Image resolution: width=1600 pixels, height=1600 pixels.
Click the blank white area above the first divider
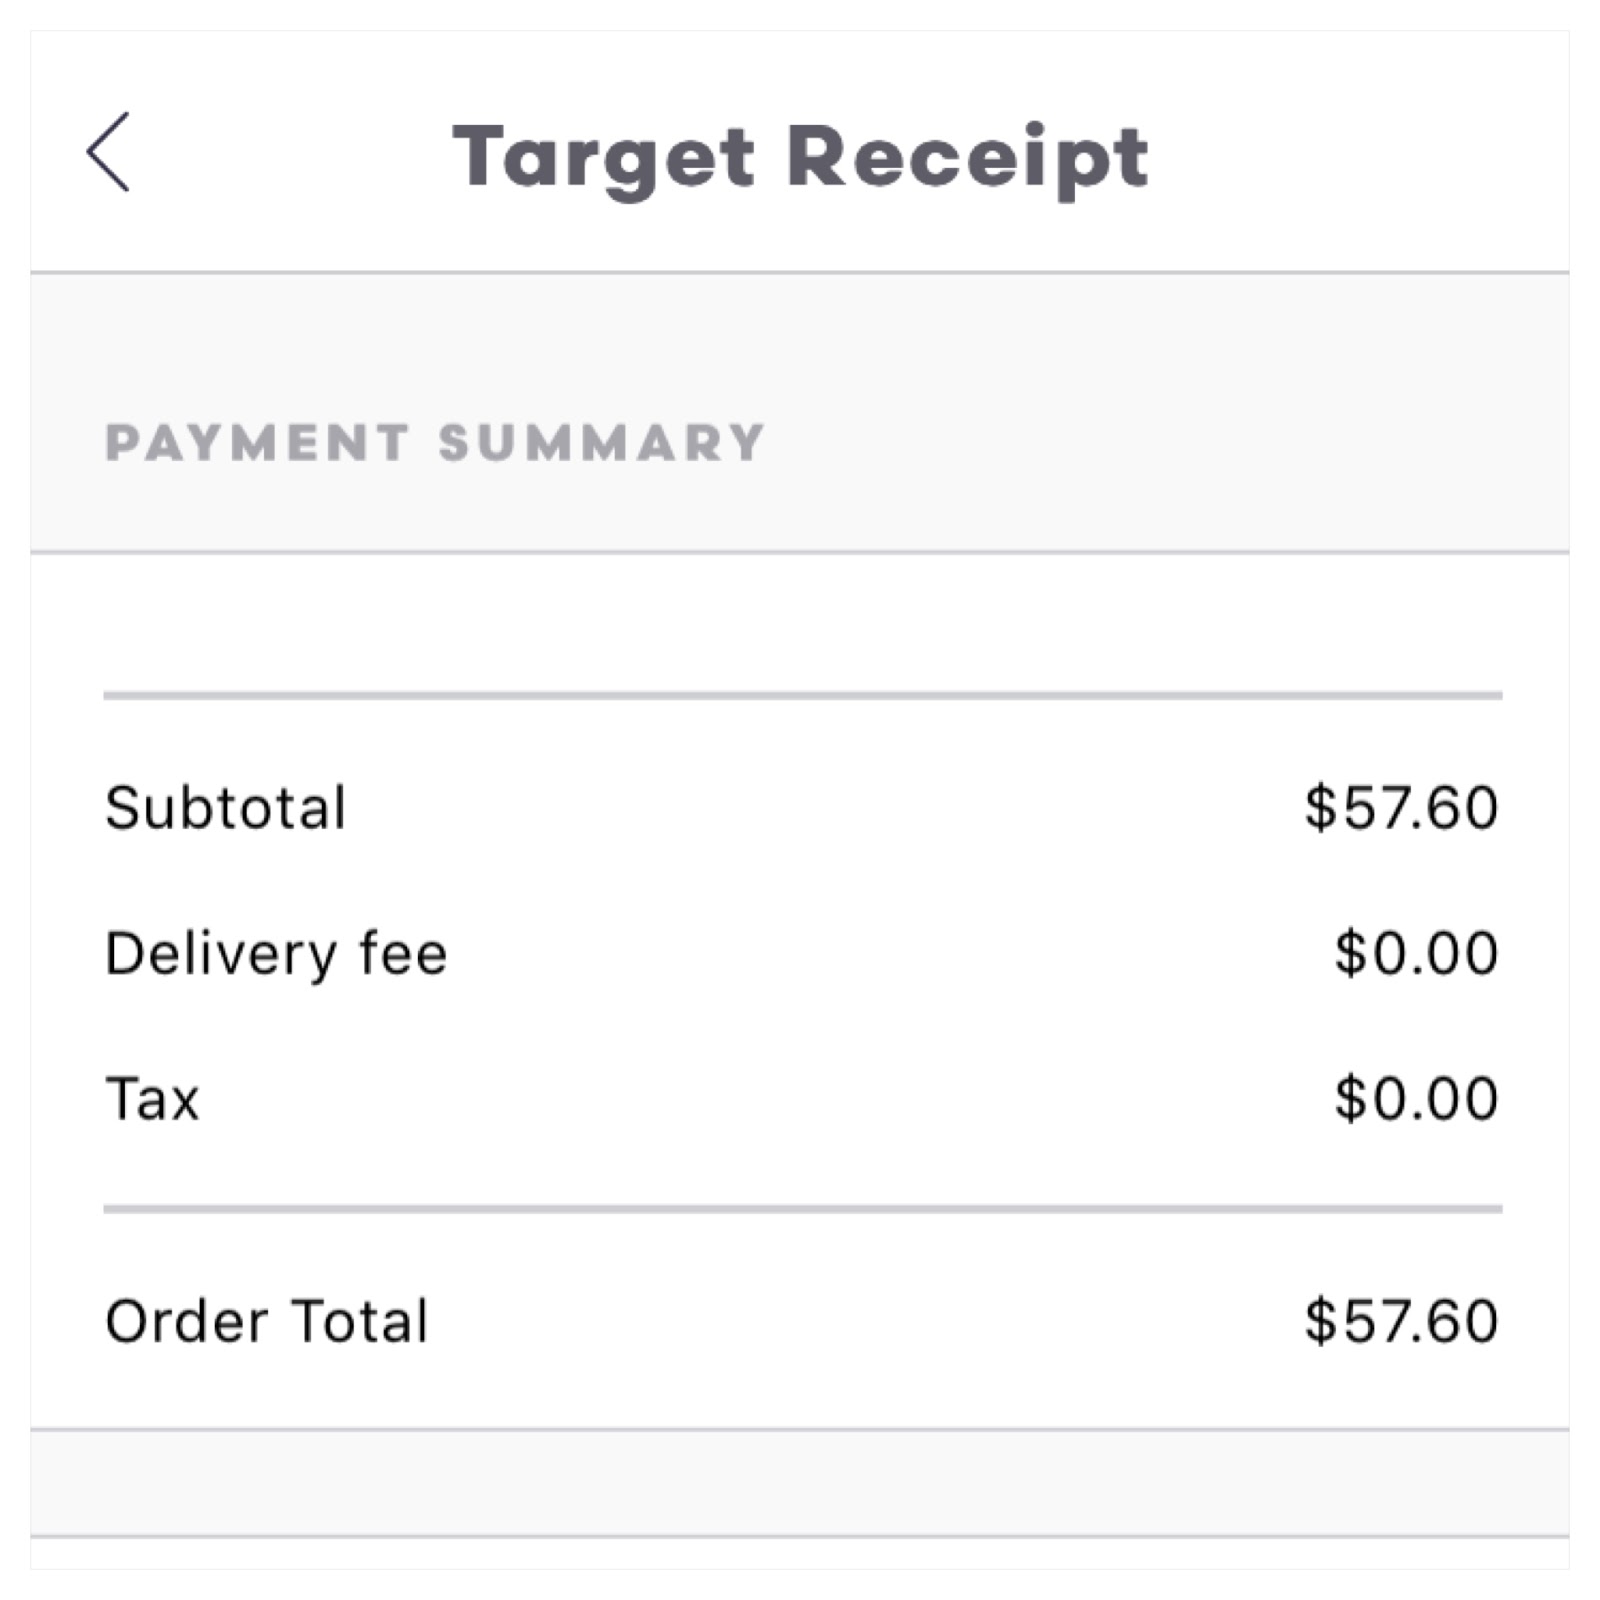pos(800,622)
